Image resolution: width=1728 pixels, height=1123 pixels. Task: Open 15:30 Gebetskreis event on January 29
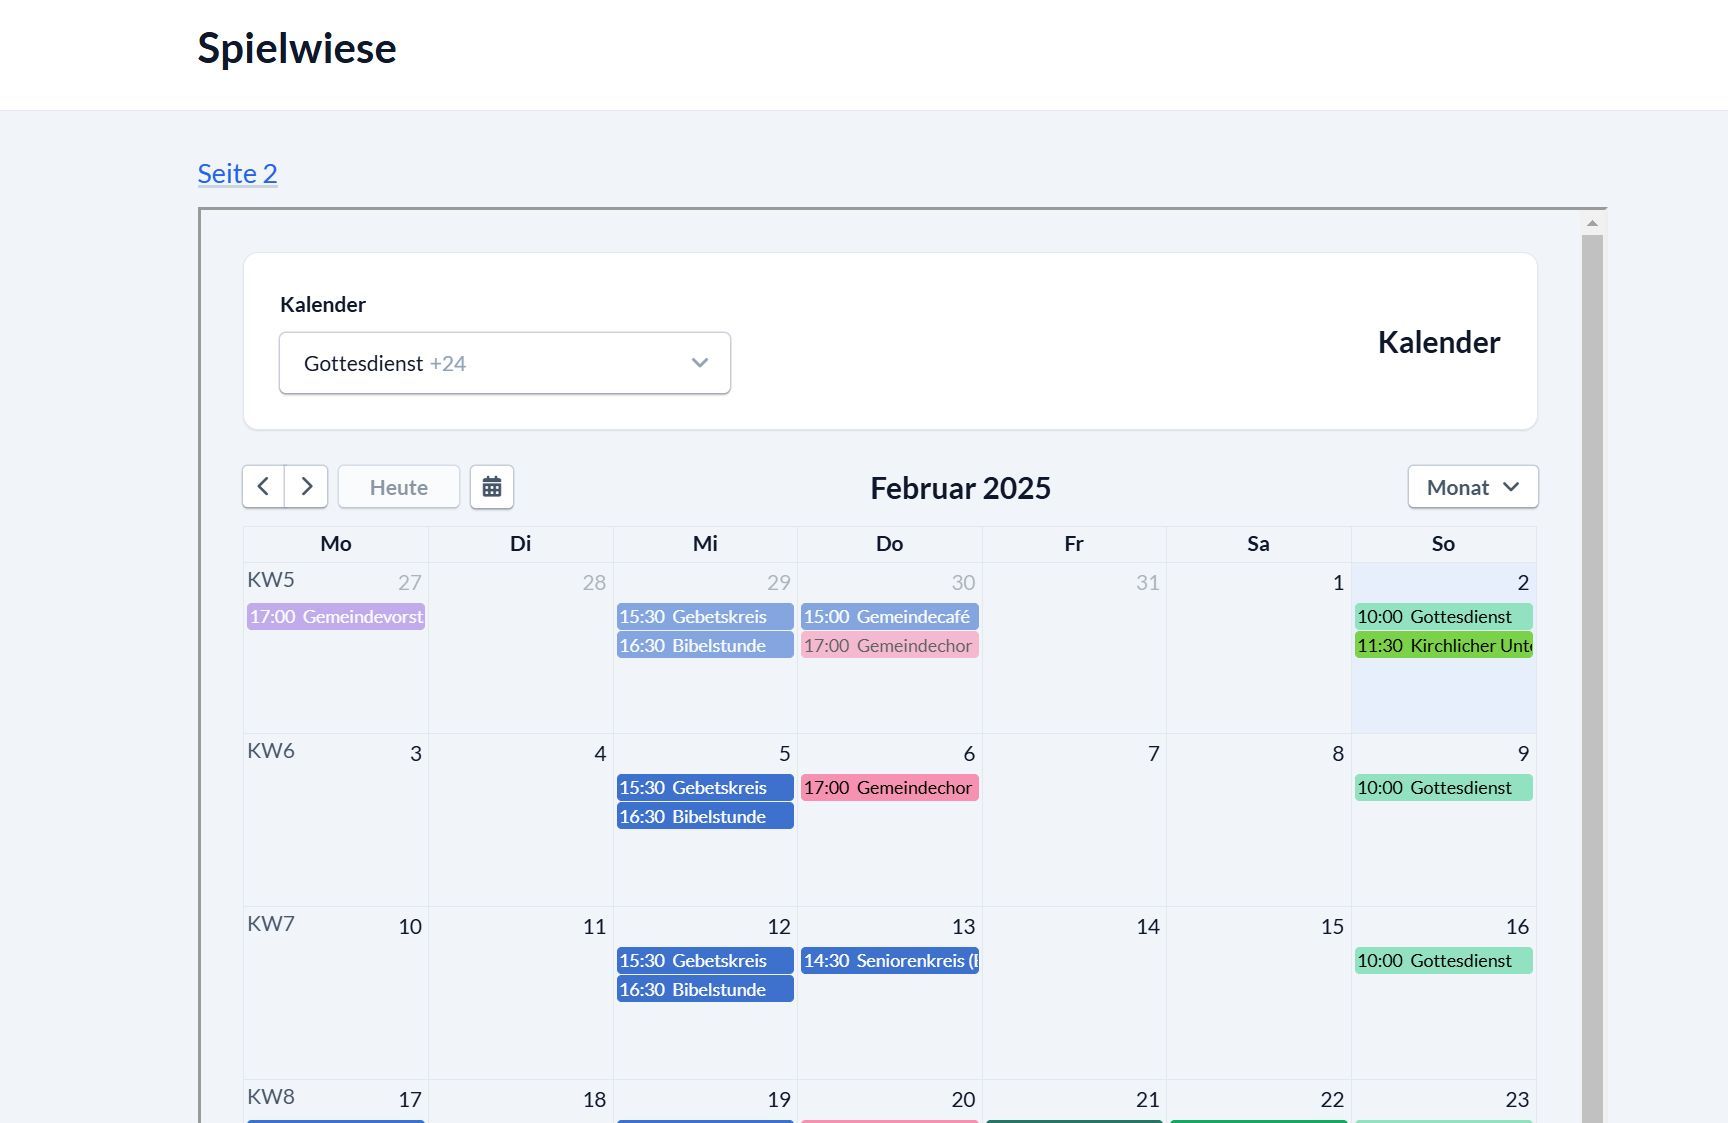705,617
